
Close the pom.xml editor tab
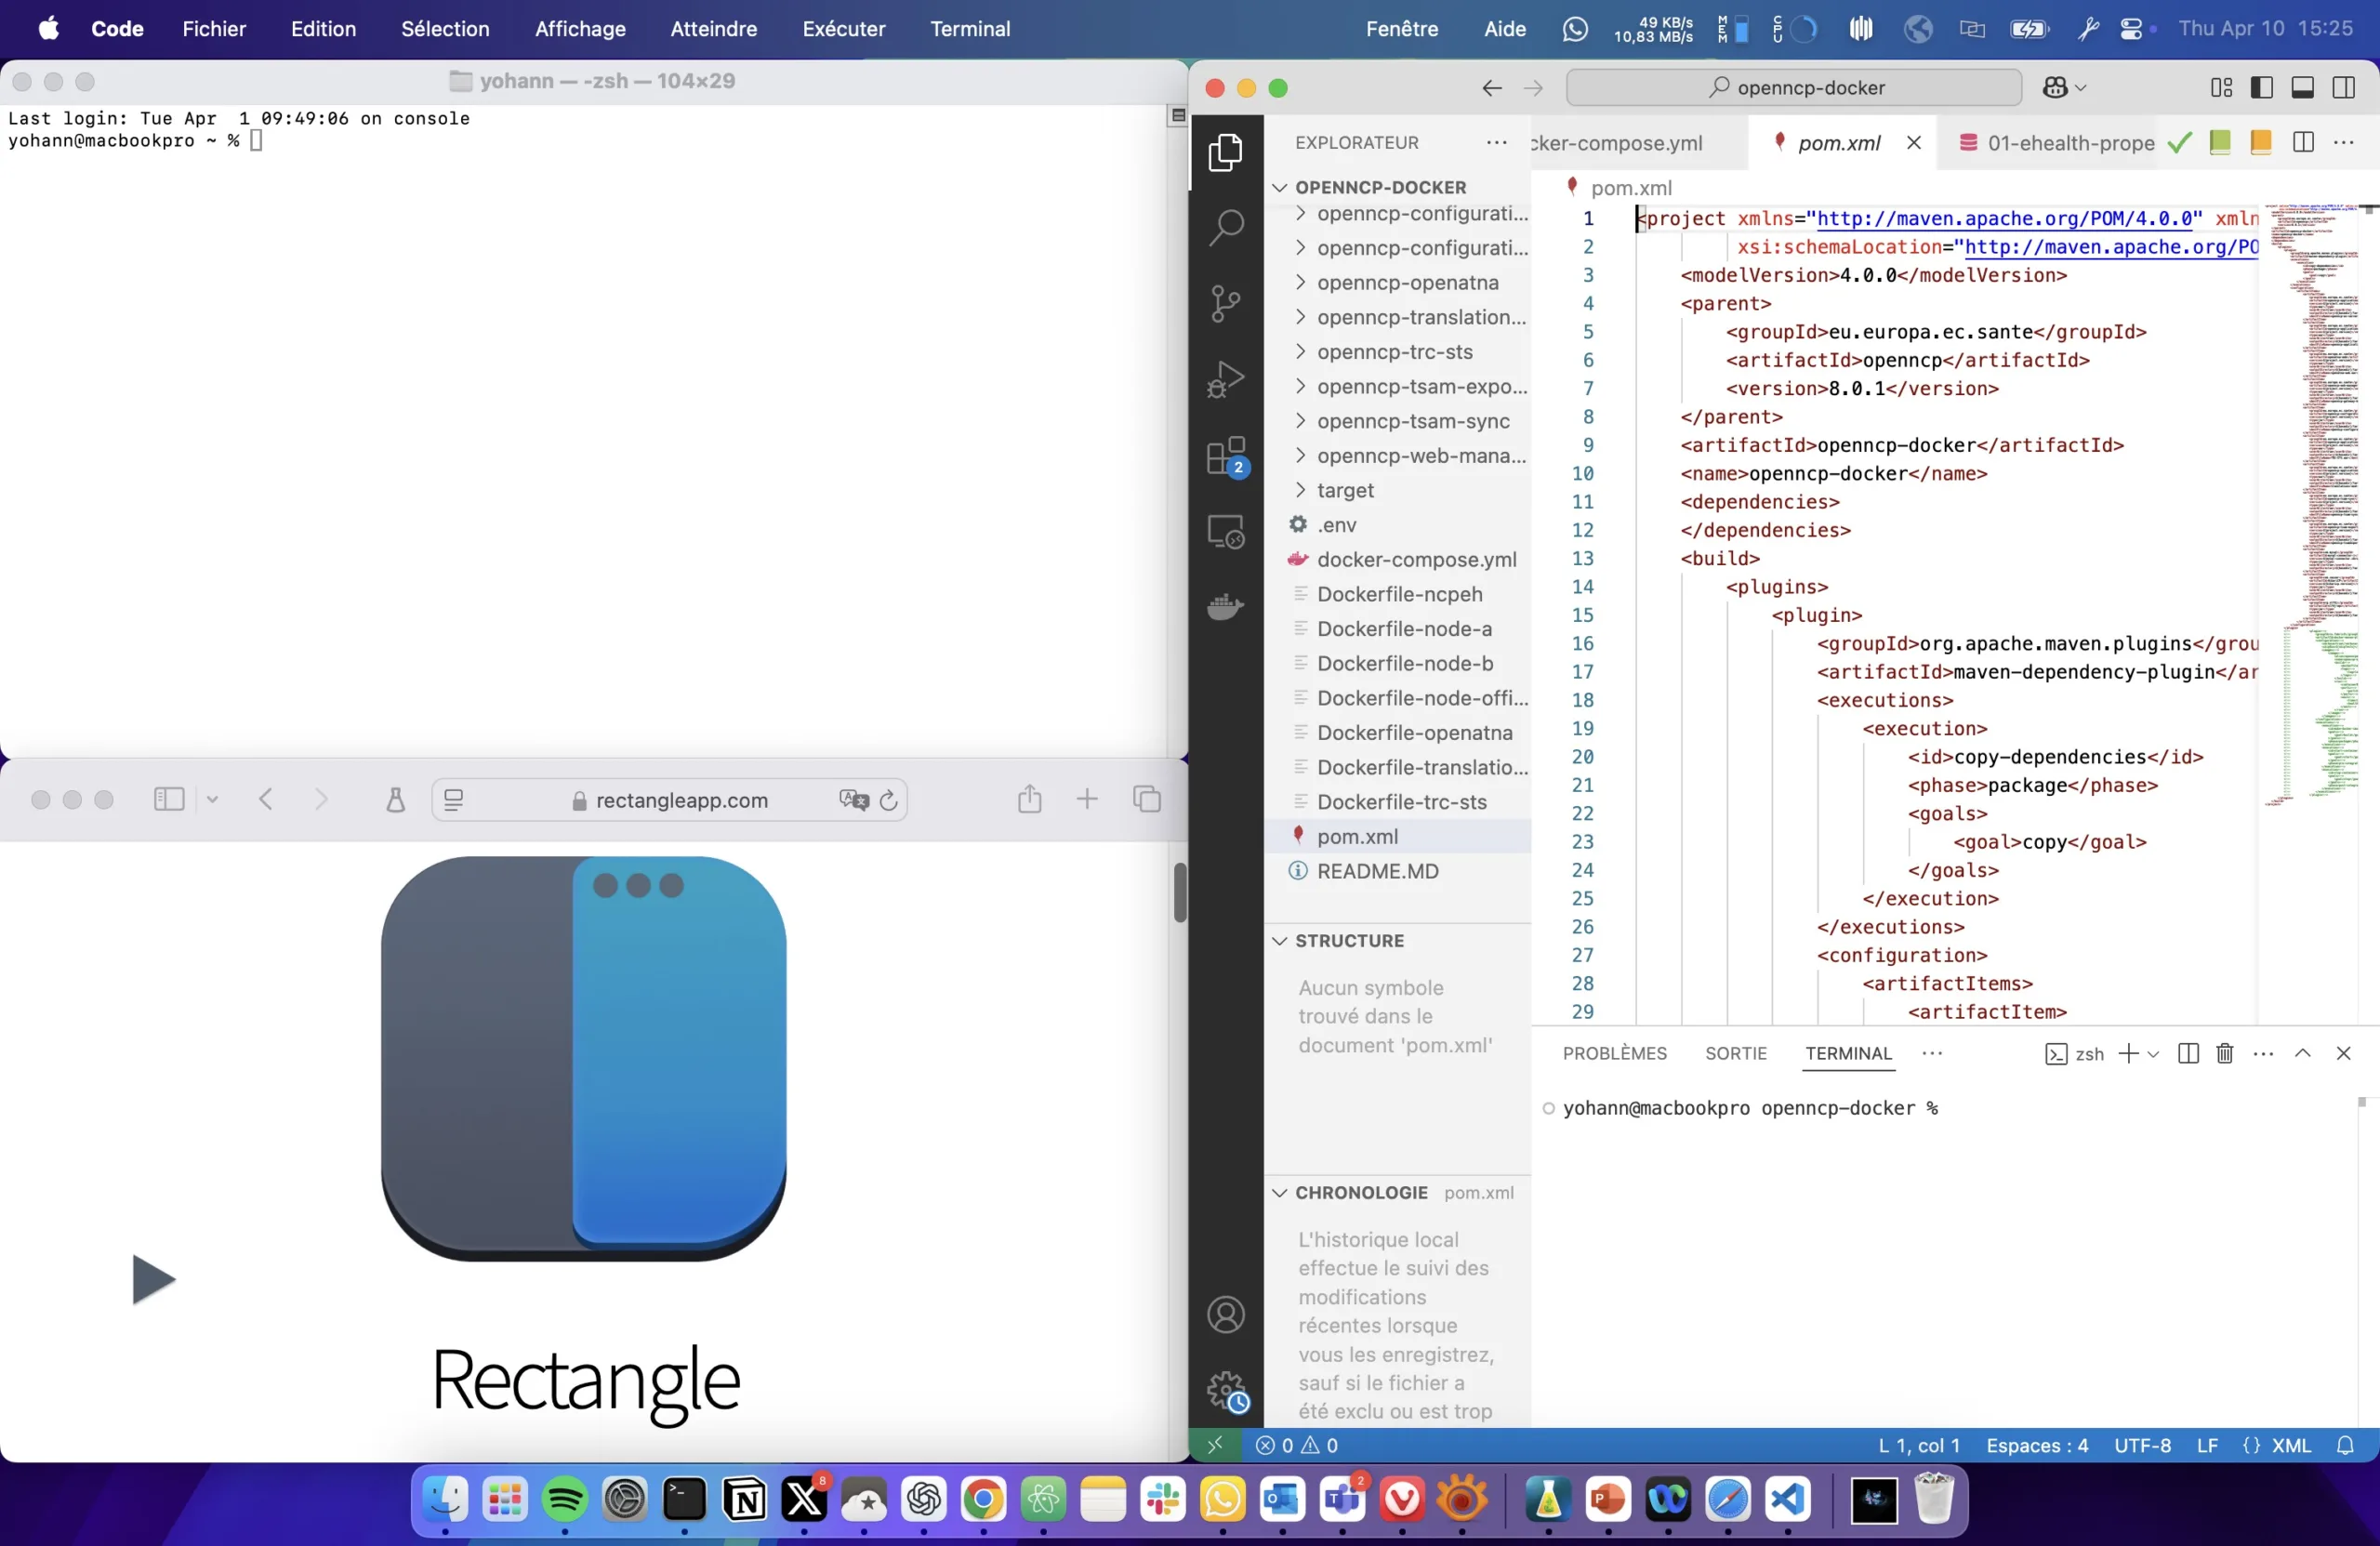(x=1913, y=142)
